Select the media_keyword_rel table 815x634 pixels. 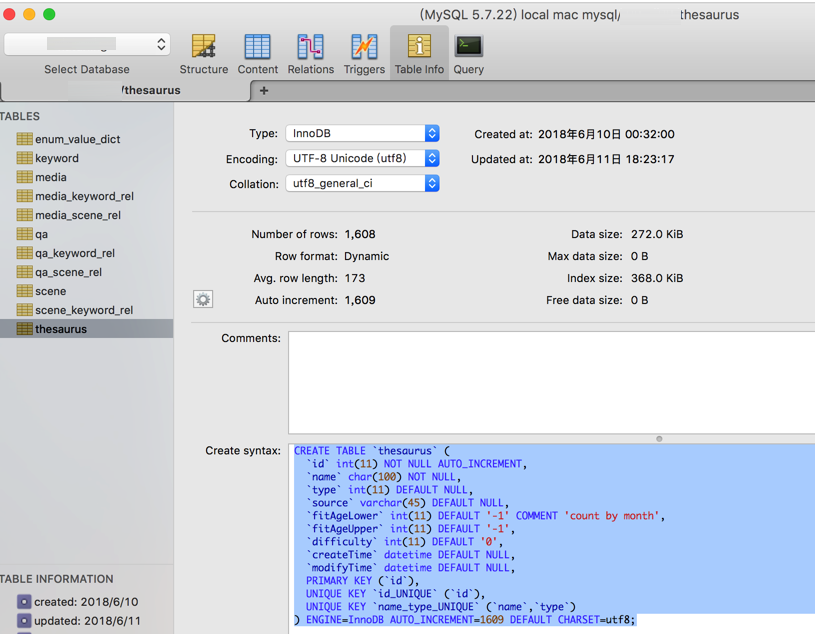point(84,196)
